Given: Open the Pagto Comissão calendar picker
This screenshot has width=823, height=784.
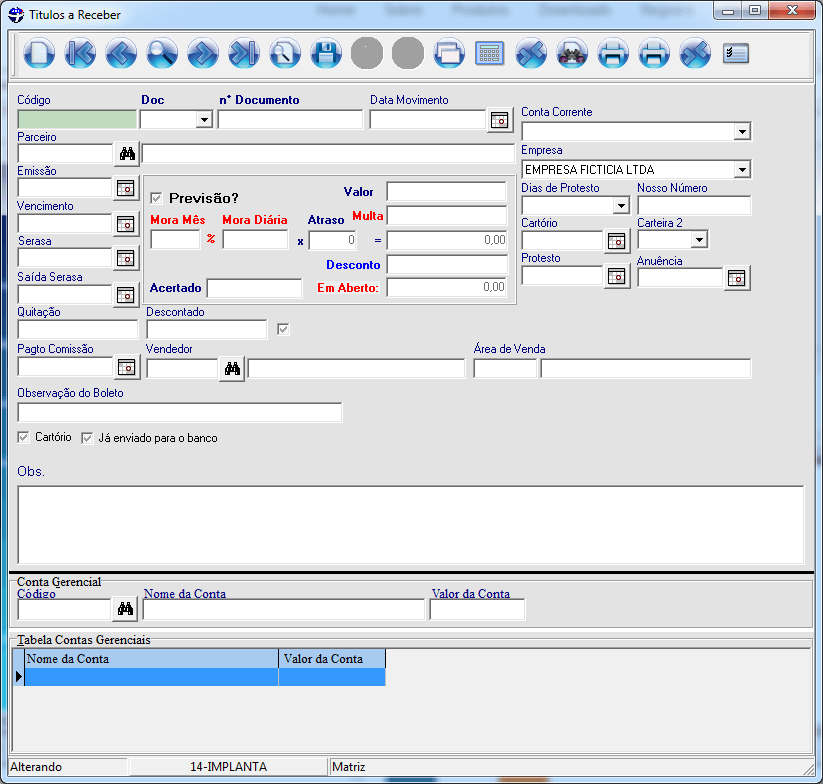Looking at the screenshot, I should [126, 367].
